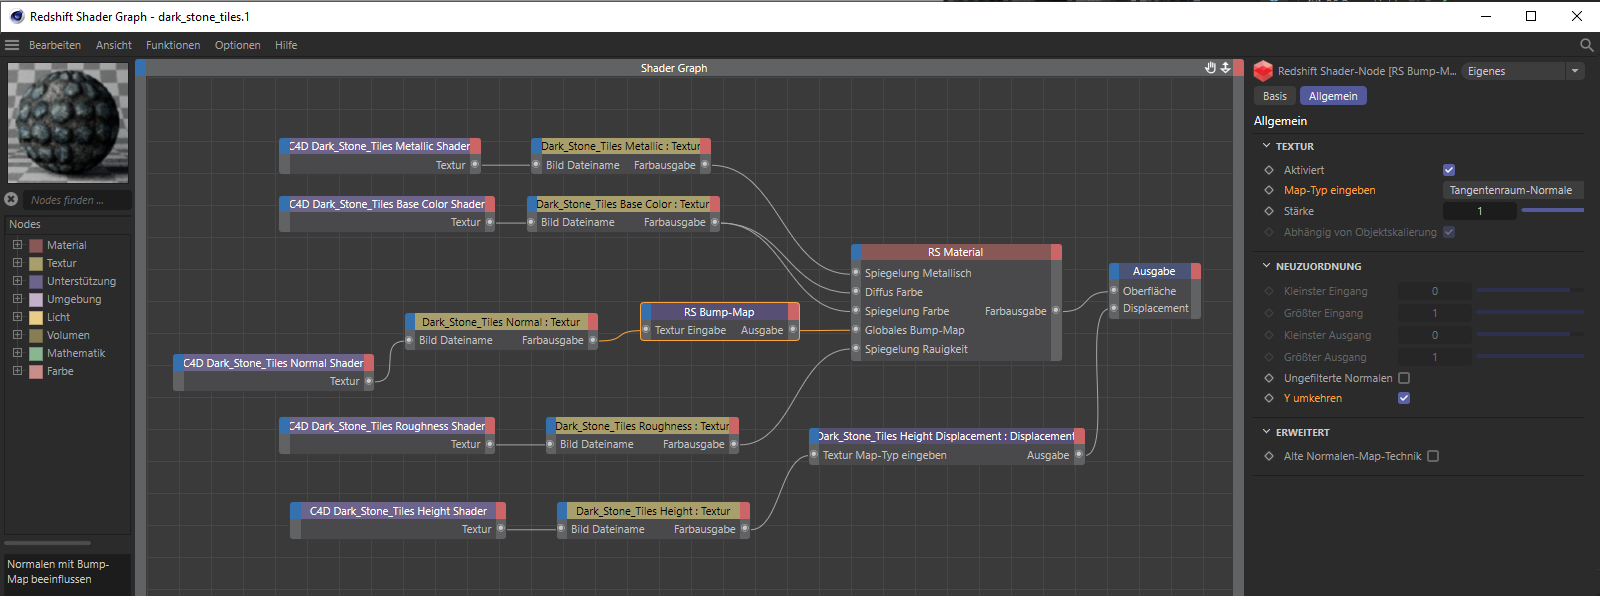1600x596 pixels.
Task: Expand the Farbe node category
Action: tap(17, 371)
